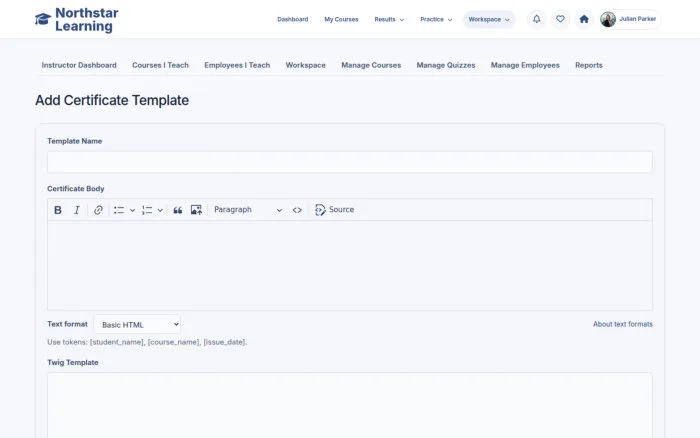Click the Text format label

click(67, 324)
